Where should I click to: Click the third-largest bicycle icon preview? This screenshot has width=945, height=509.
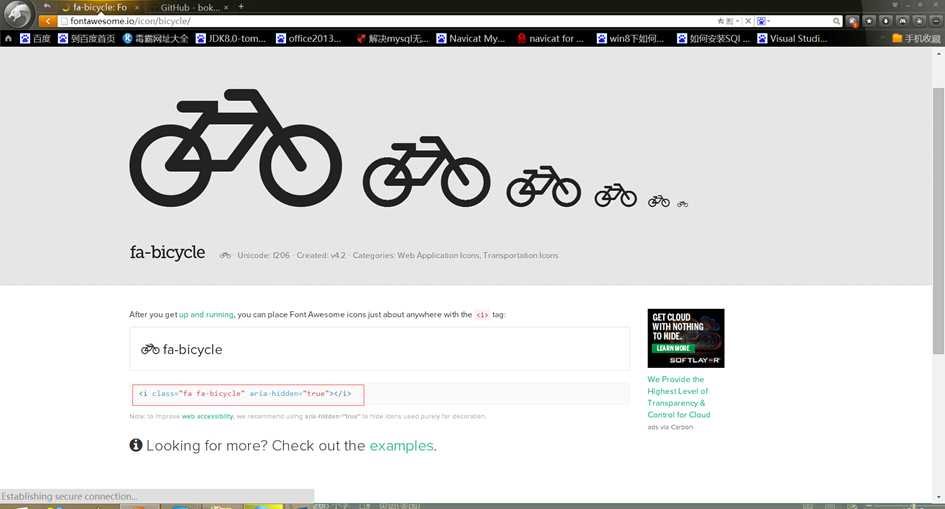tap(544, 186)
